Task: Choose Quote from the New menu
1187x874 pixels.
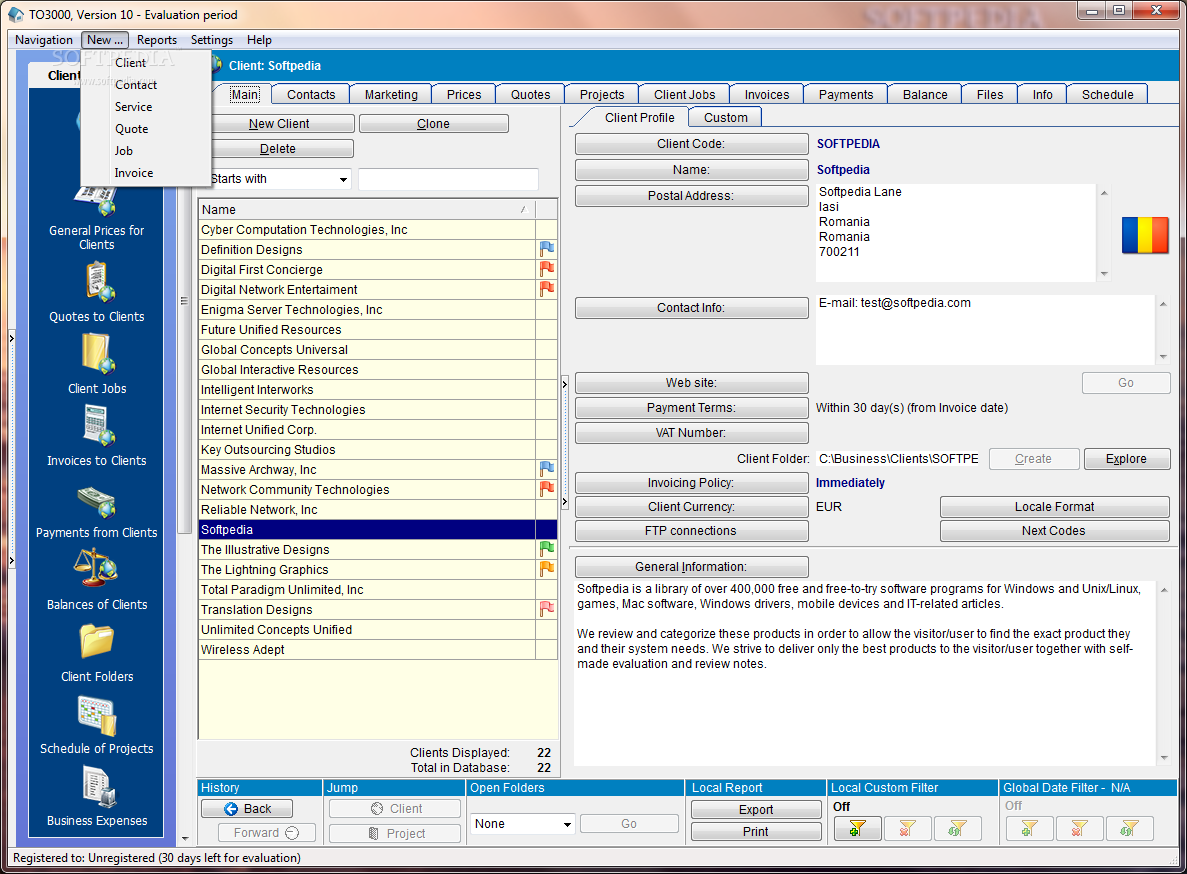Action: pos(132,129)
